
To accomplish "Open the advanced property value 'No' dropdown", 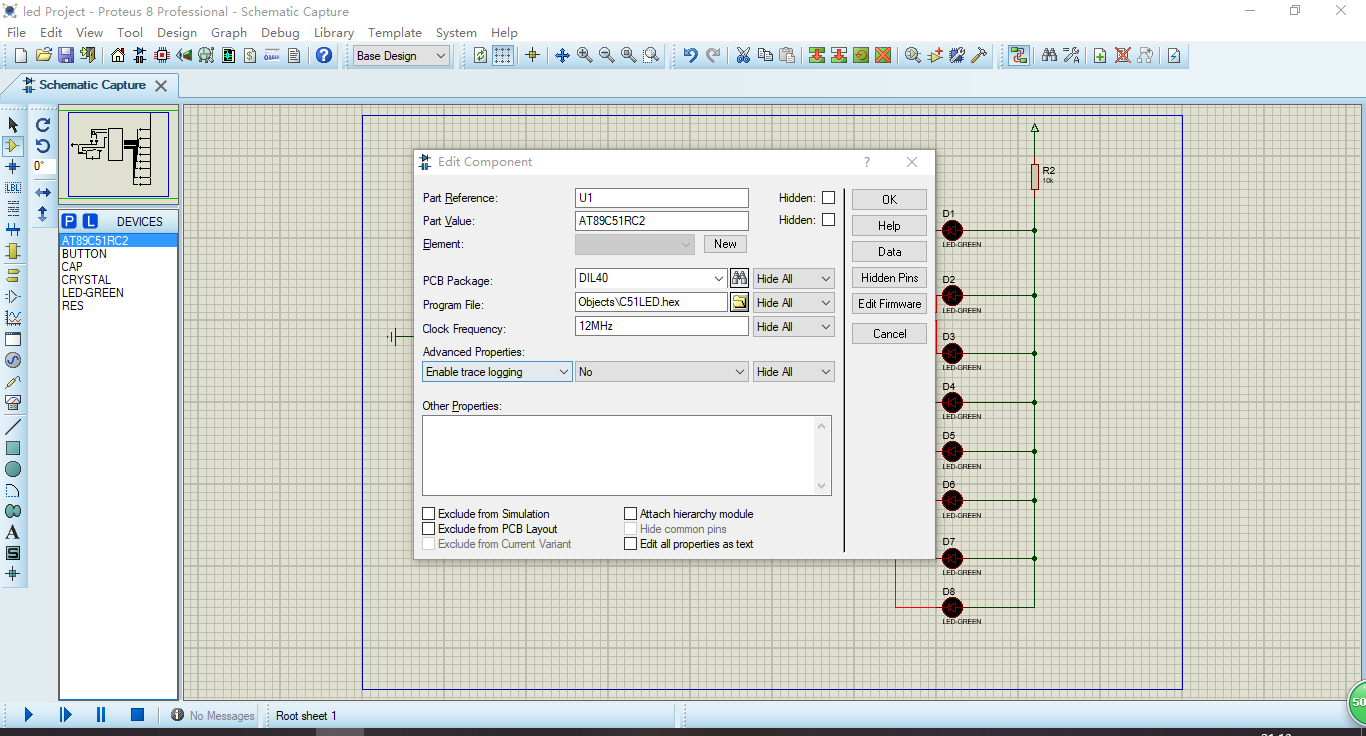I will tap(661, 372).
